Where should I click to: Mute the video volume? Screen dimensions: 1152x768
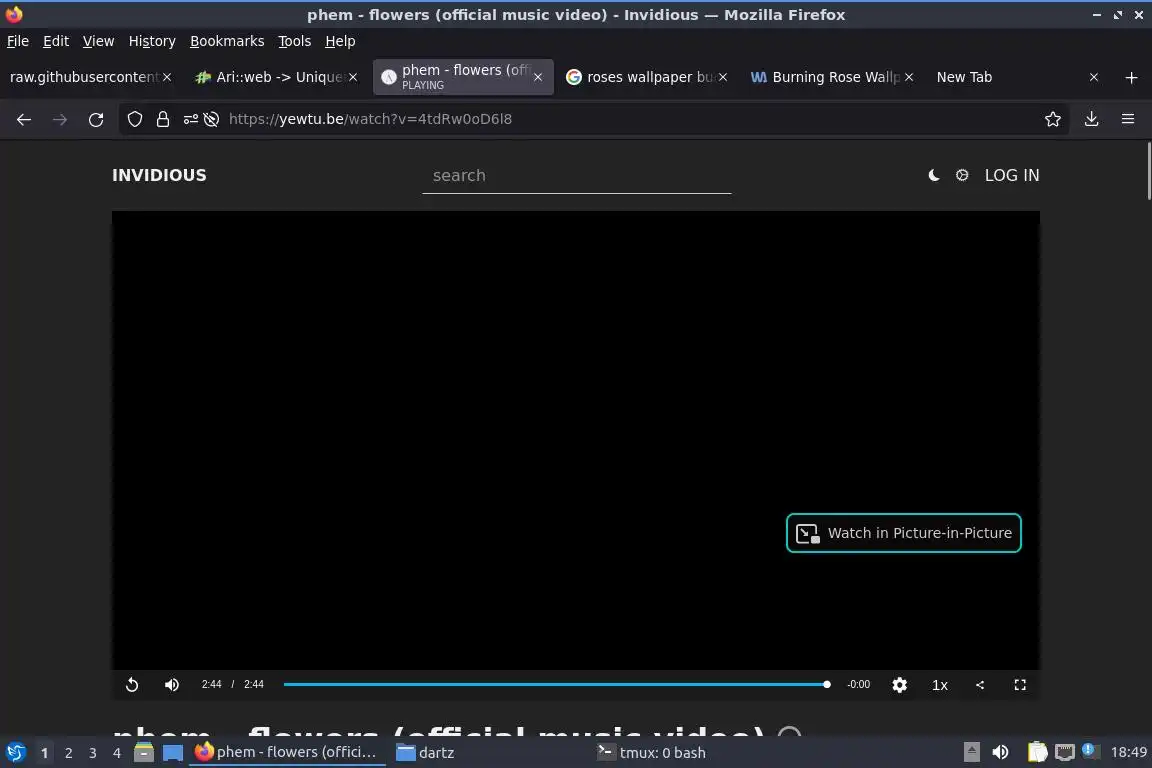click(x=172, y=685)
